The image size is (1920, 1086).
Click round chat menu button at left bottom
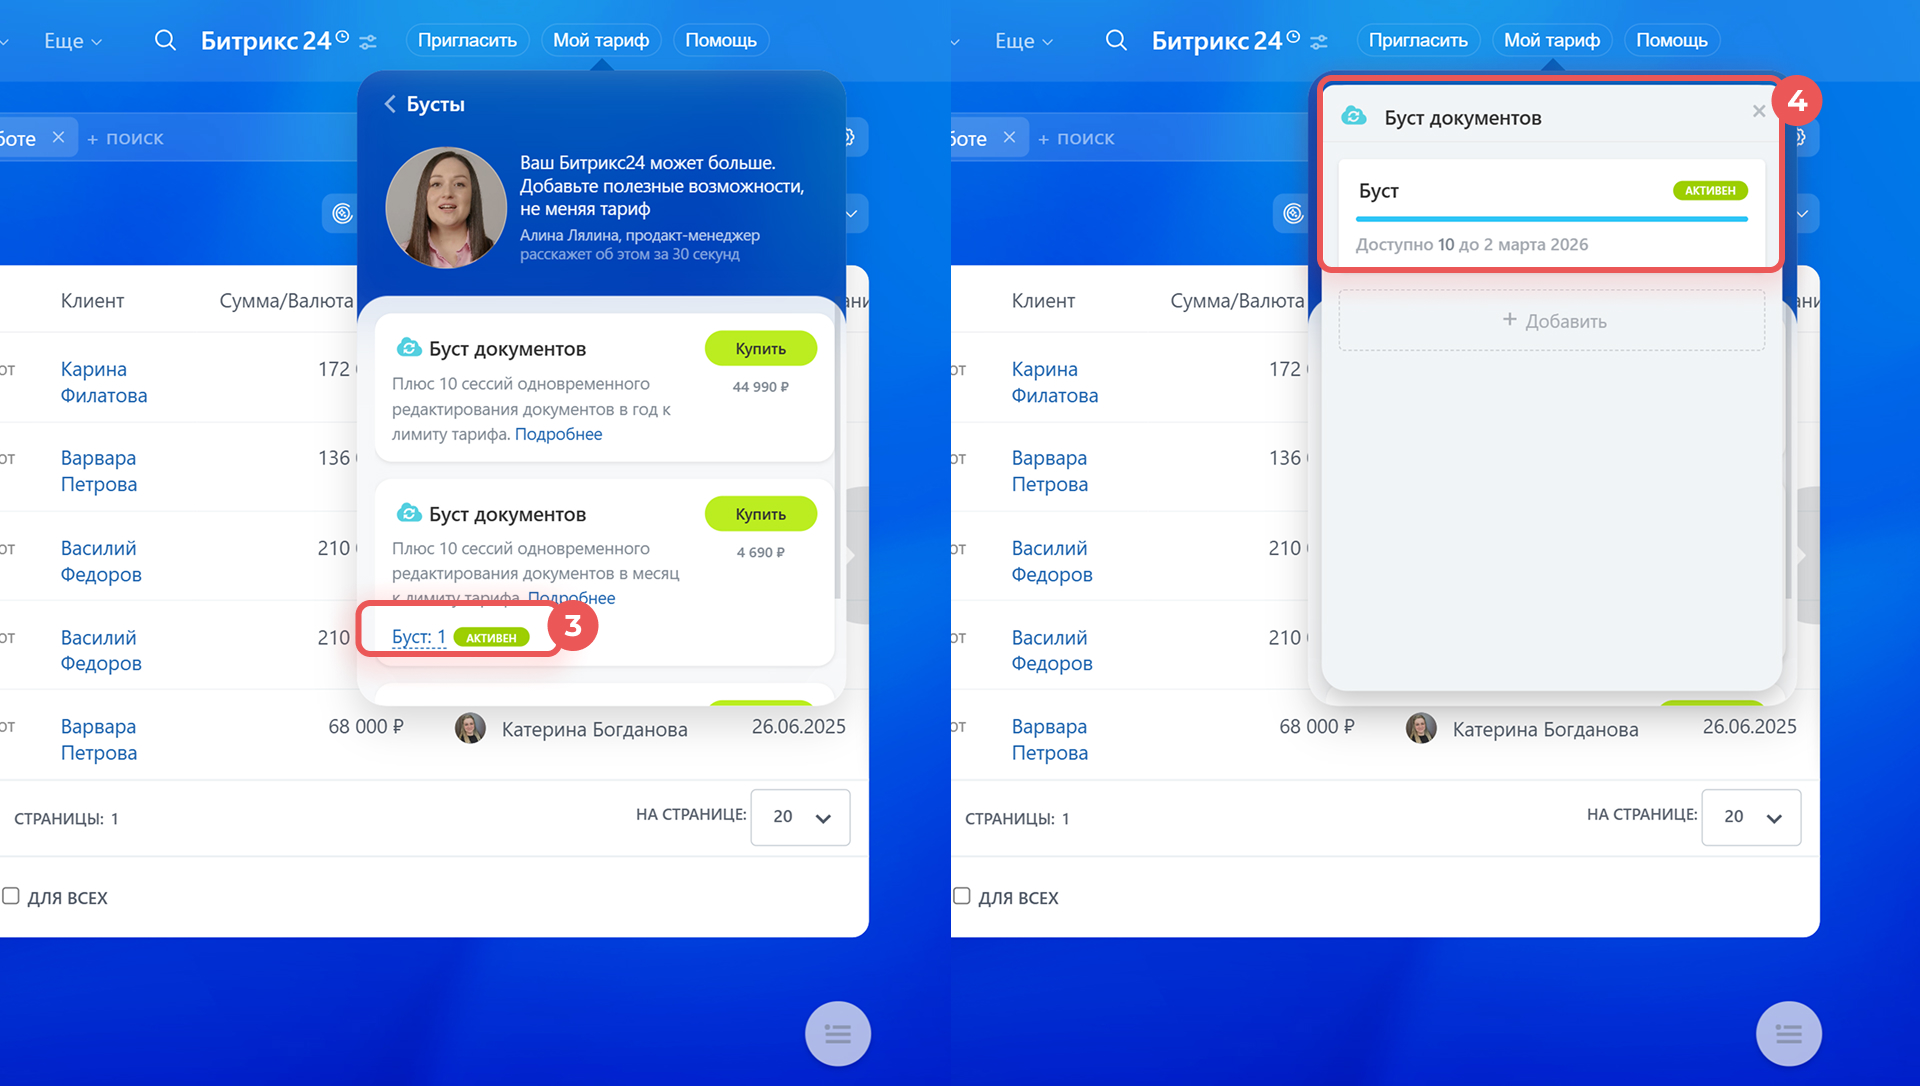coord(837,1033)
